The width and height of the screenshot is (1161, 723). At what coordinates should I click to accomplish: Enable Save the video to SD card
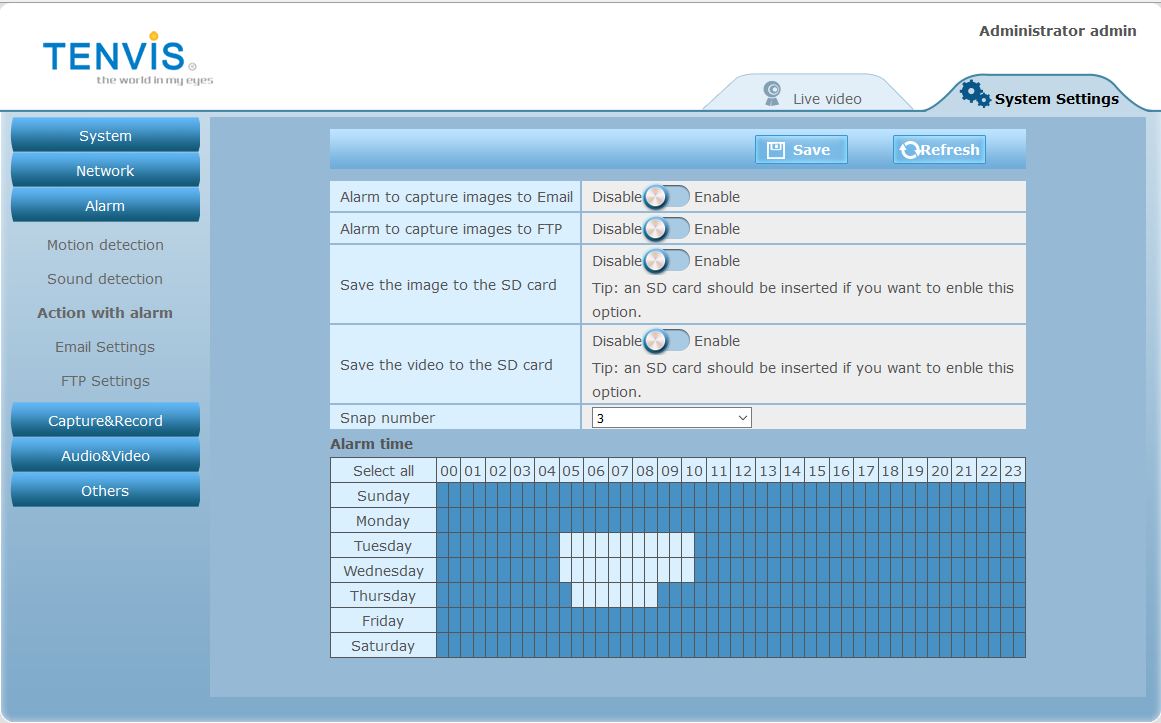(666, 341)
